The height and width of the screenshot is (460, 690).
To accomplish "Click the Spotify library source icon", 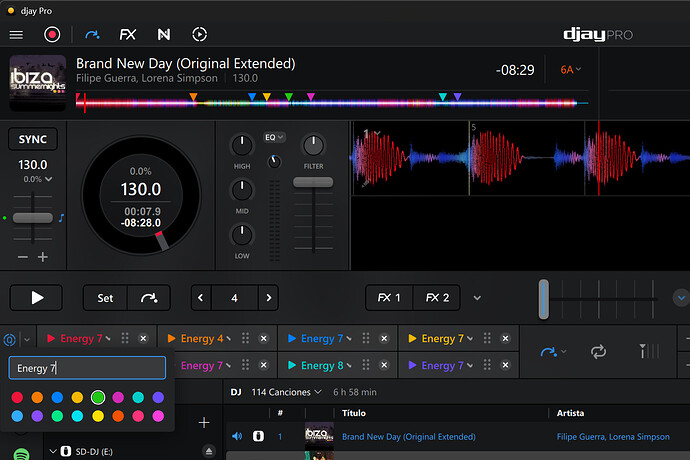I will [22, 451].
